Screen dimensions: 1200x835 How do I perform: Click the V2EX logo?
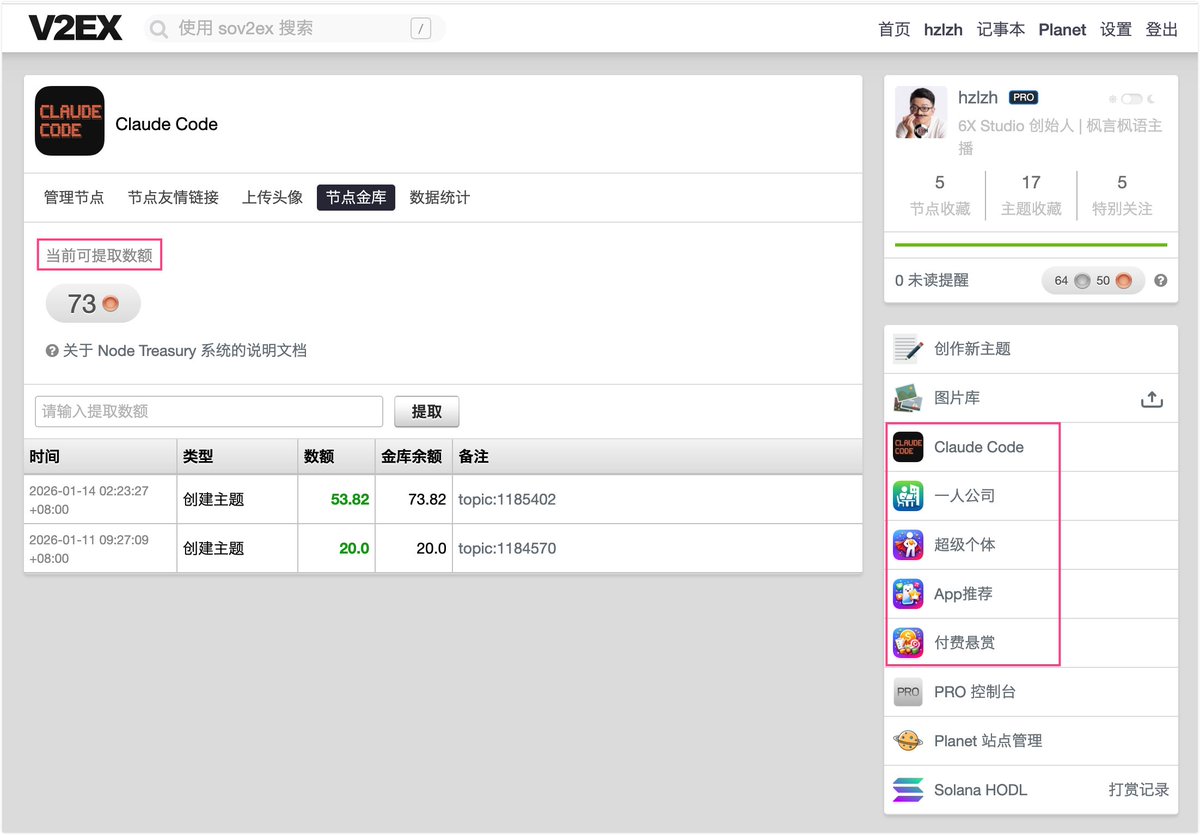tap(75, 29)
